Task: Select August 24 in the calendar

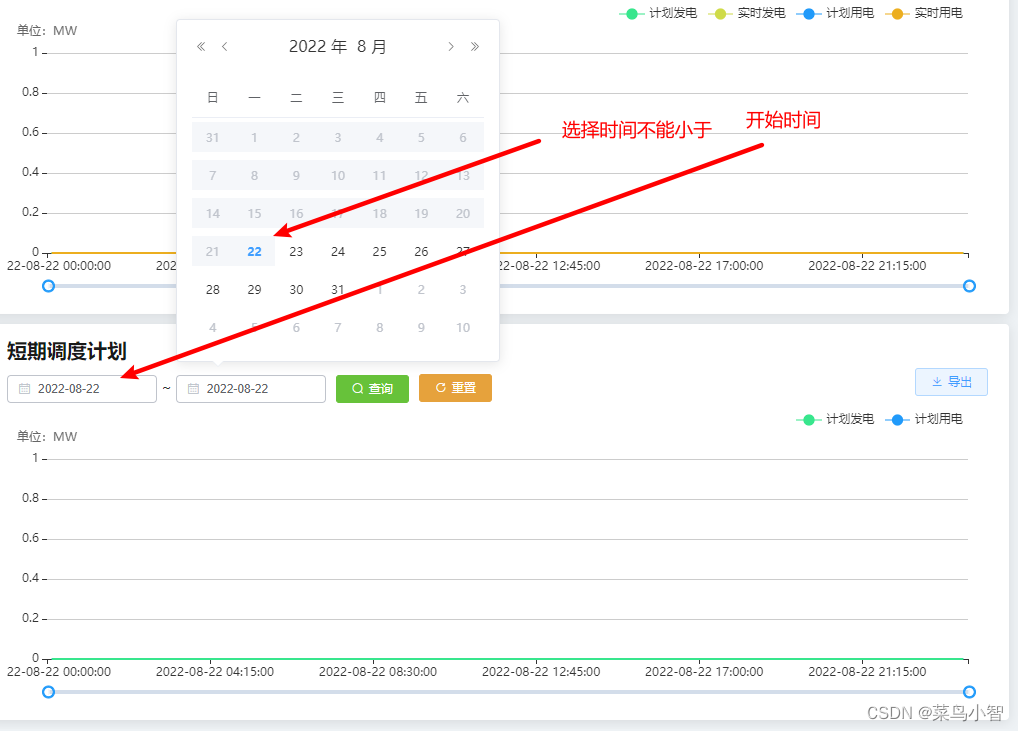Action: tap(338, 252)
